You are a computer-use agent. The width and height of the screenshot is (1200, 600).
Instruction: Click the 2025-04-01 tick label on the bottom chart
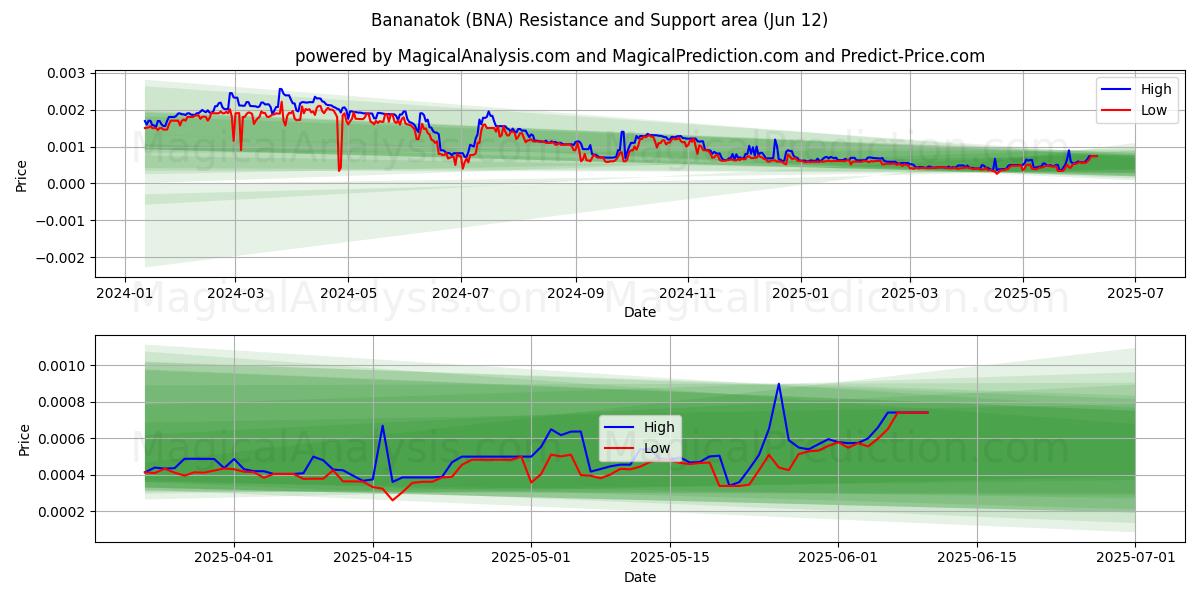tap(235, 558)
